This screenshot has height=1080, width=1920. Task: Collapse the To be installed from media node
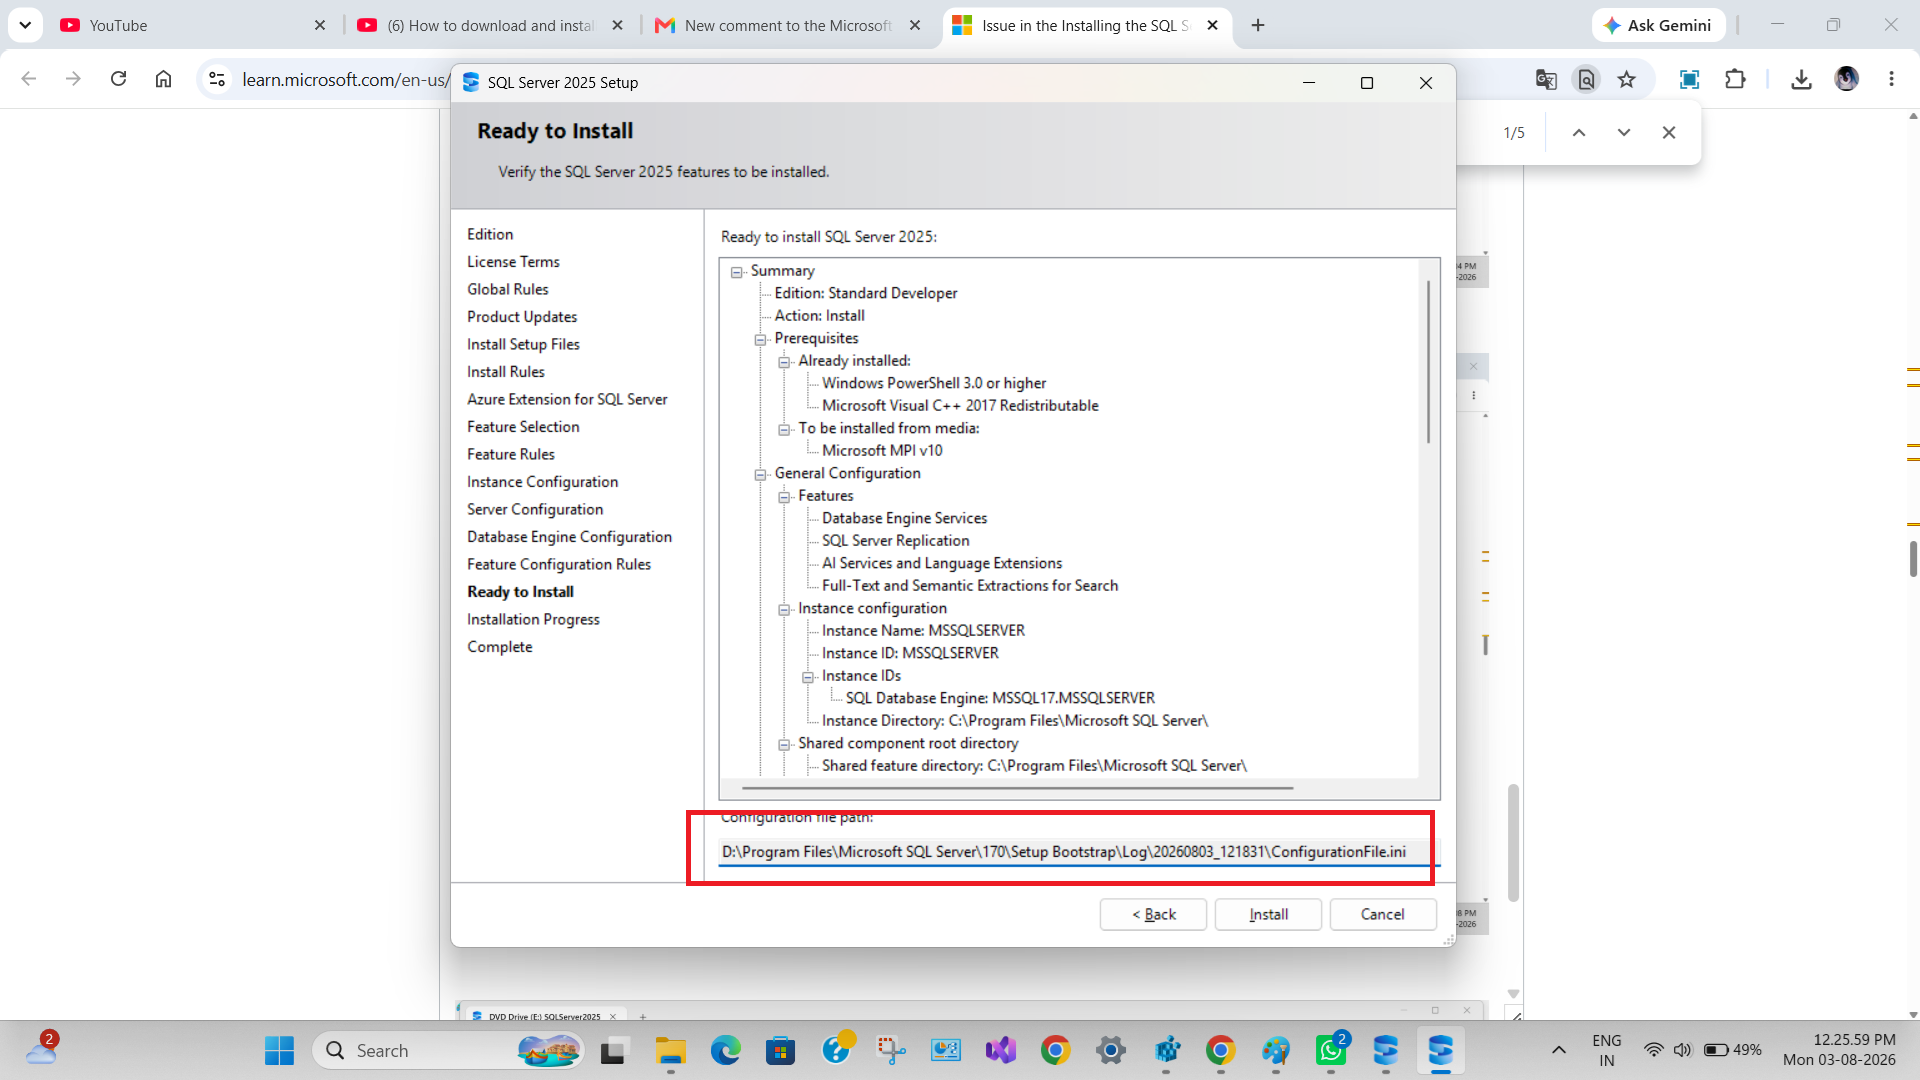[x=785, y=429]
